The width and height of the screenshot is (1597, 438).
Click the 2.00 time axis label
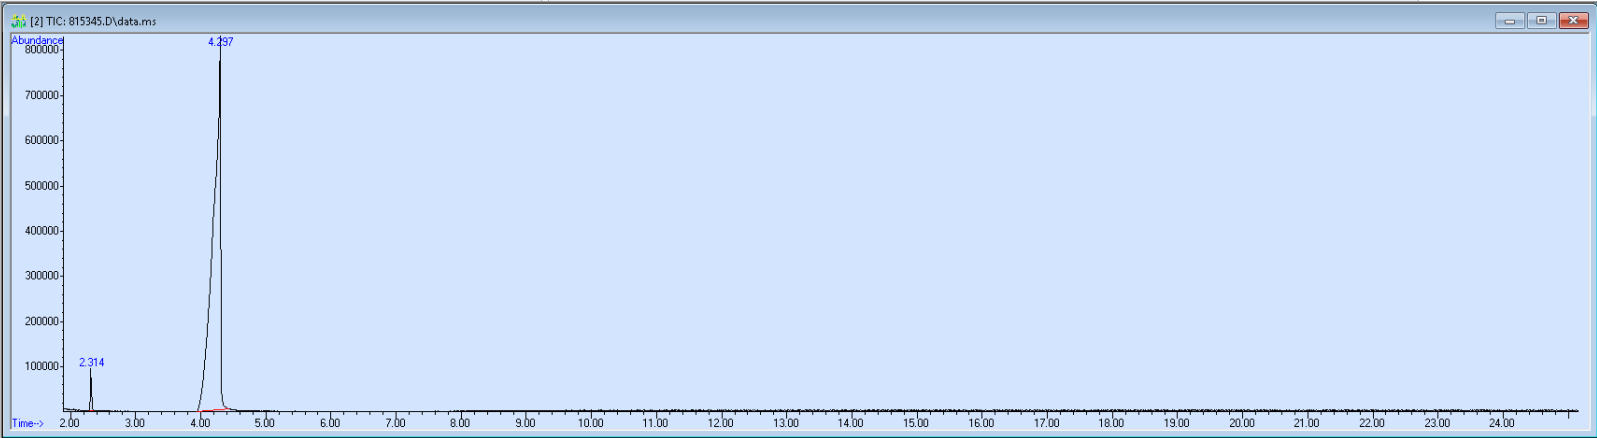[x=70, y=423]
